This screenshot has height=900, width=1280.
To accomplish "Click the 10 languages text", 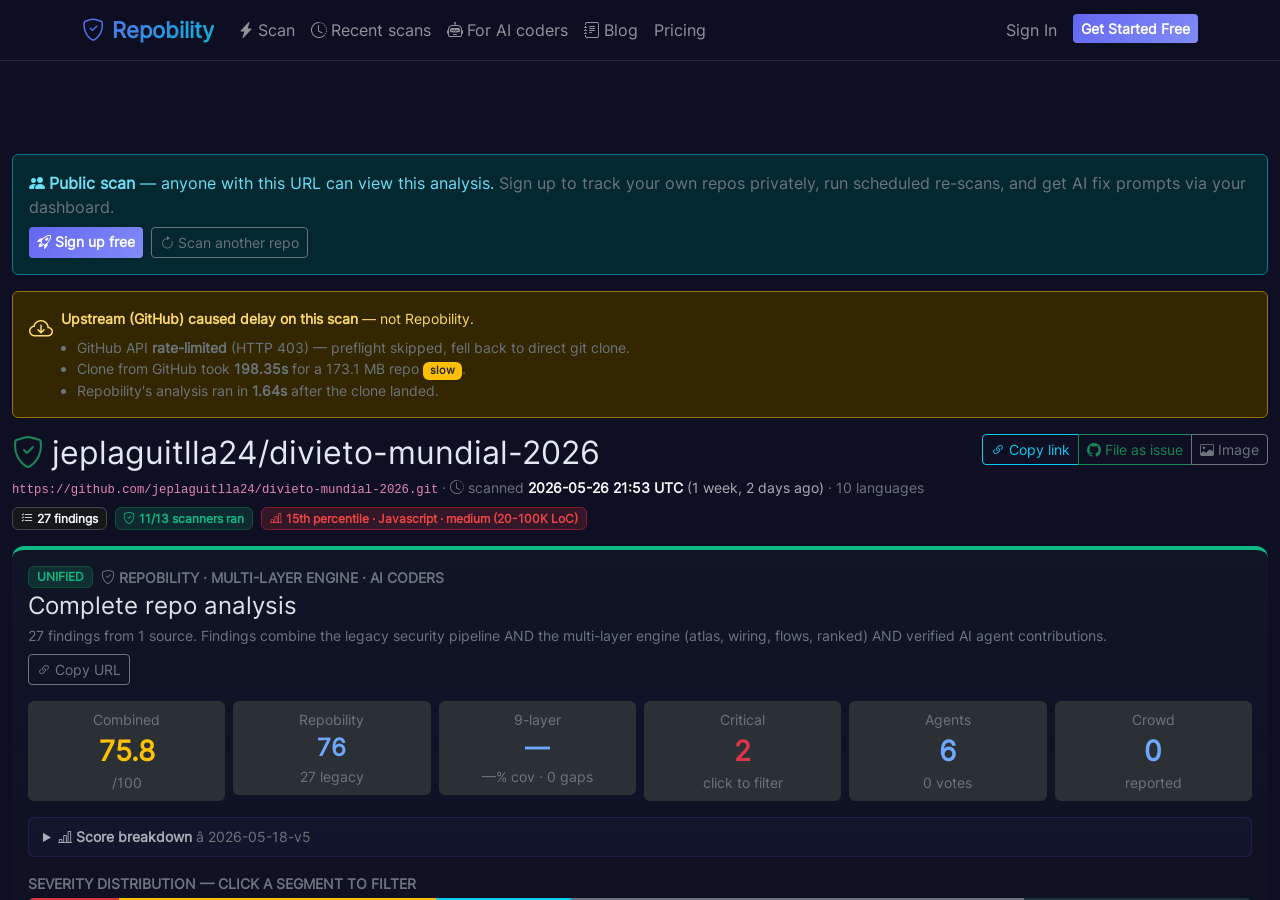I will pyautogui.click(x=880, y=488).
